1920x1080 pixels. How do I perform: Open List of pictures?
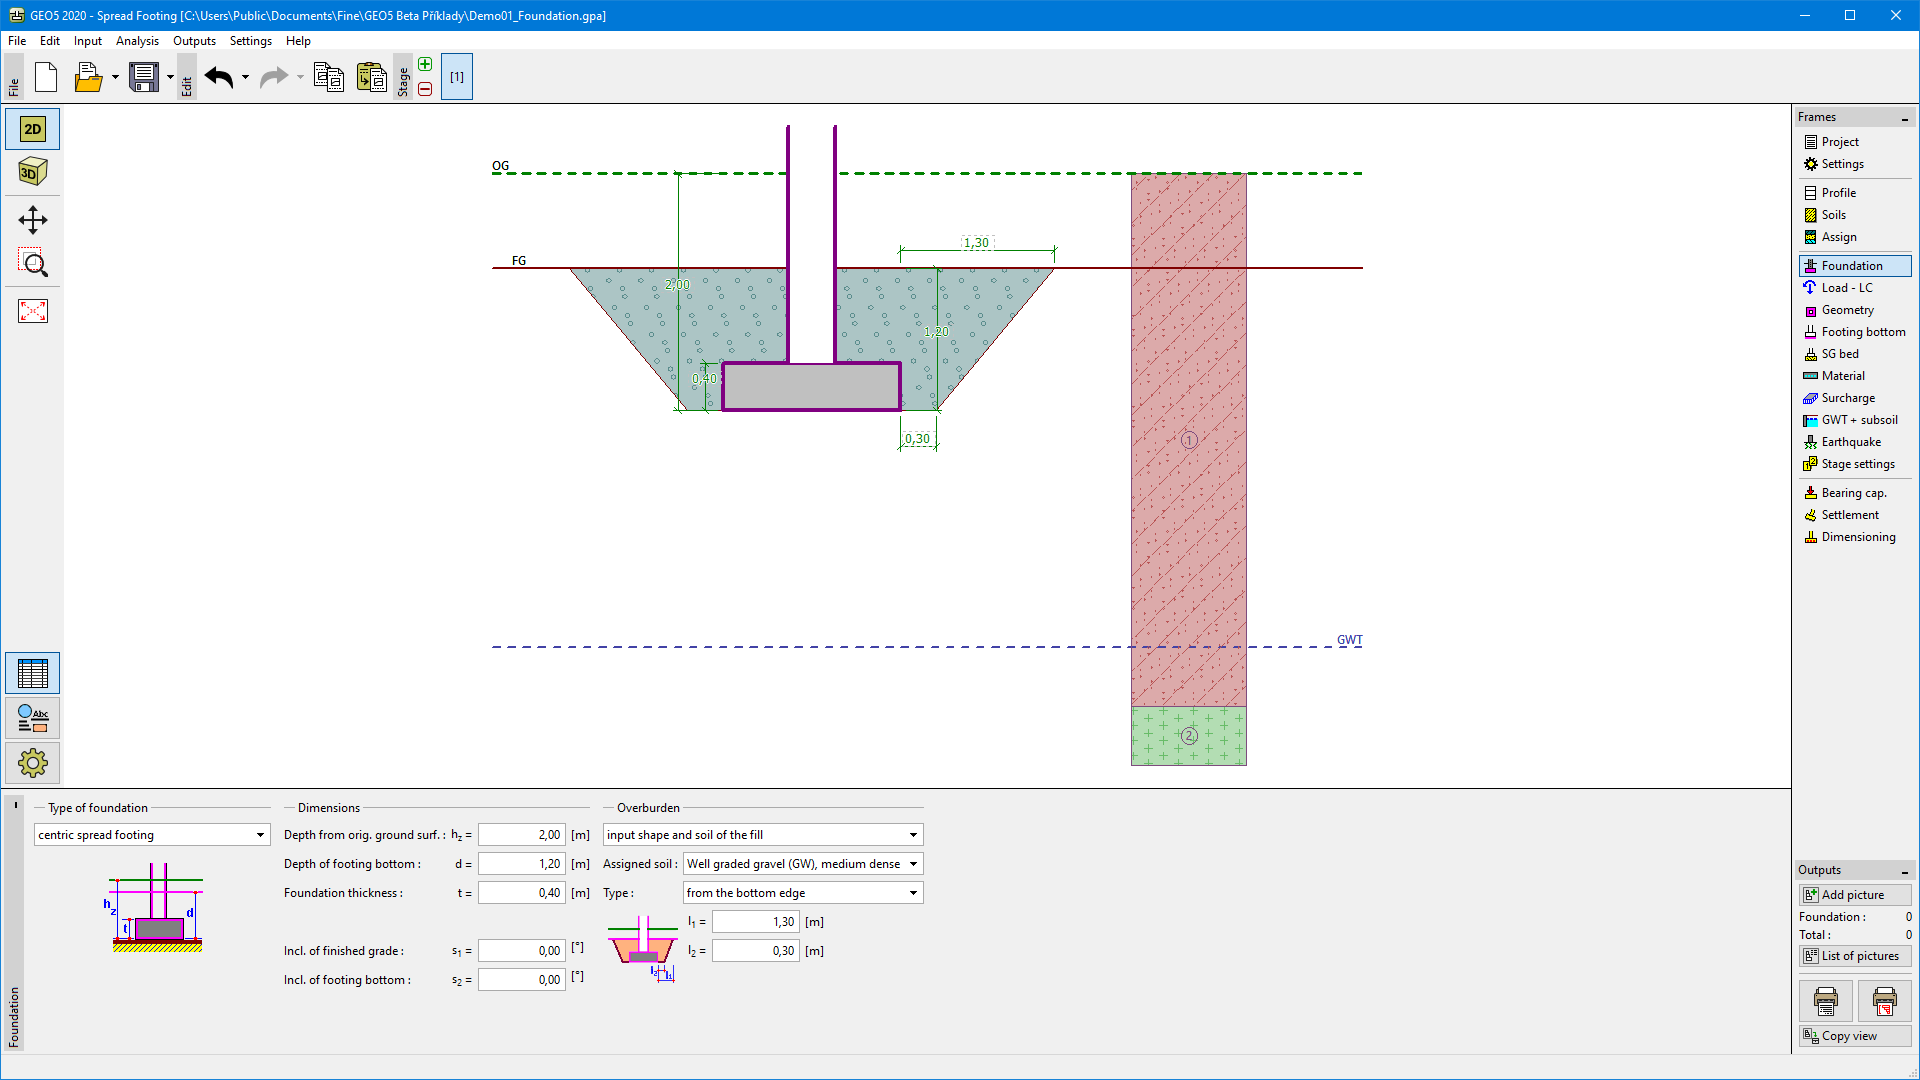[1855, 956]
